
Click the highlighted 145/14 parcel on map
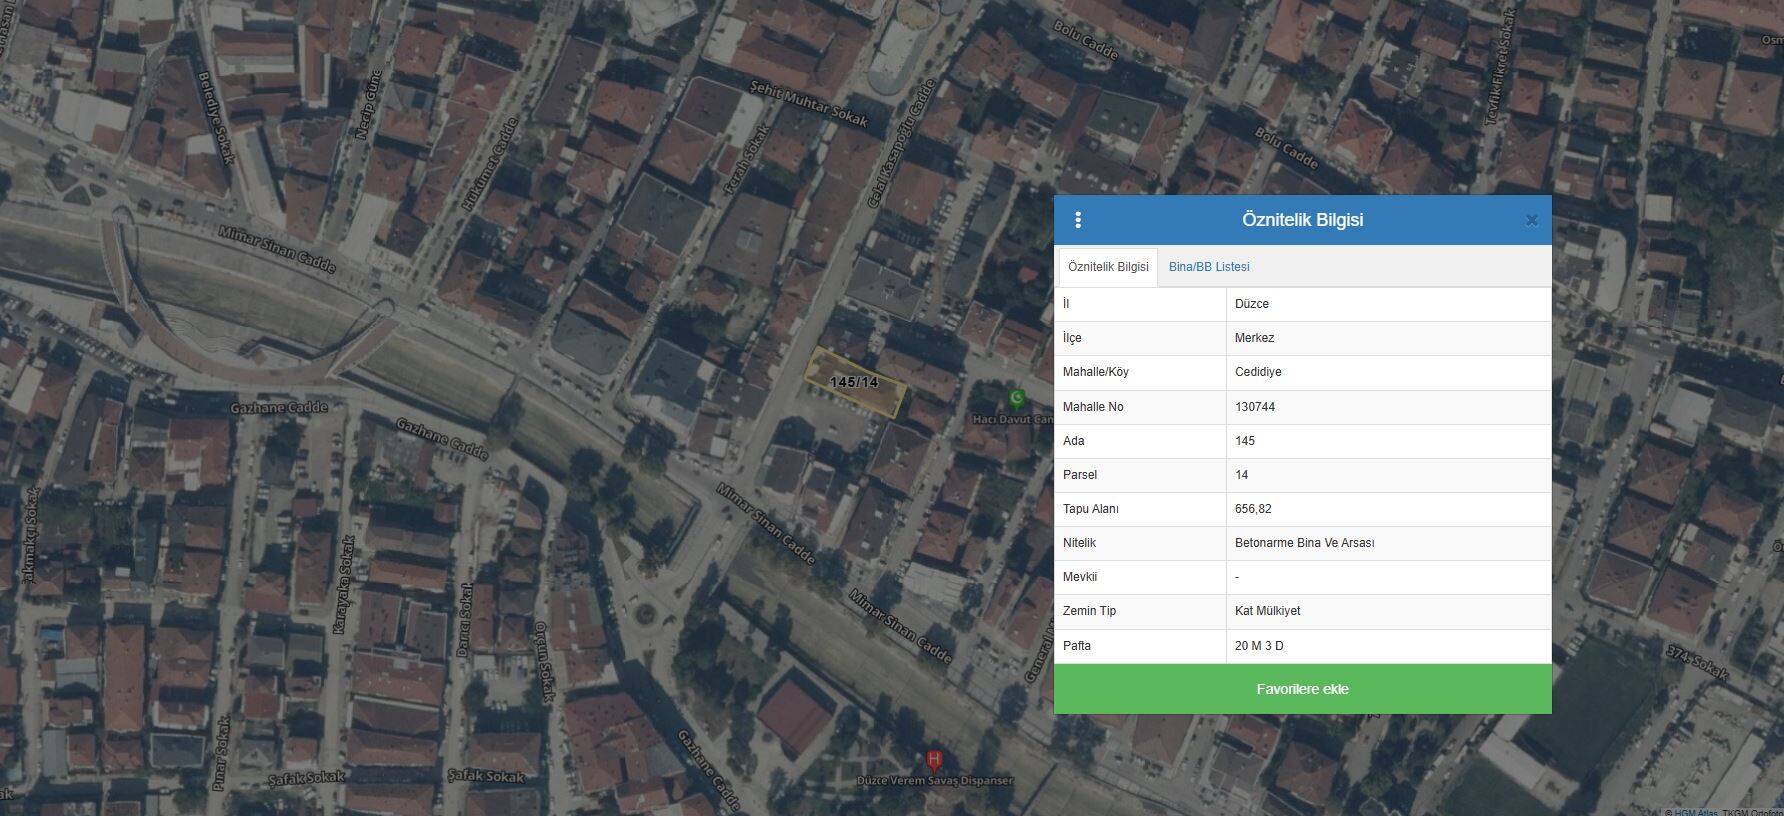(855, 382)
